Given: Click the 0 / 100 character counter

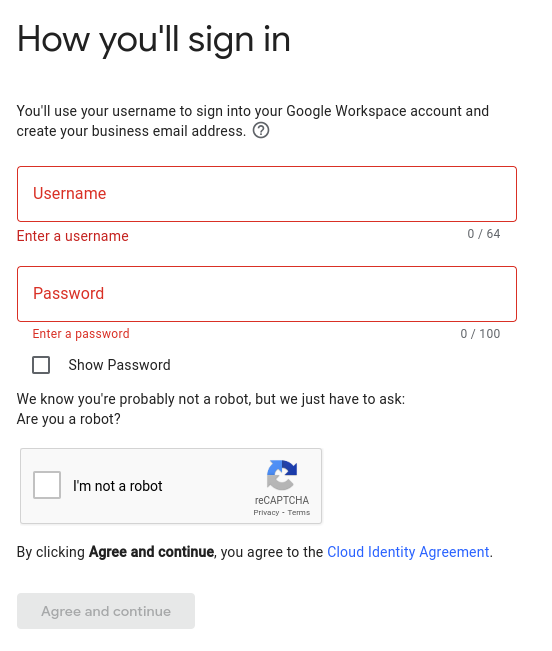Looking at the screenshot, I should point(480,334).
